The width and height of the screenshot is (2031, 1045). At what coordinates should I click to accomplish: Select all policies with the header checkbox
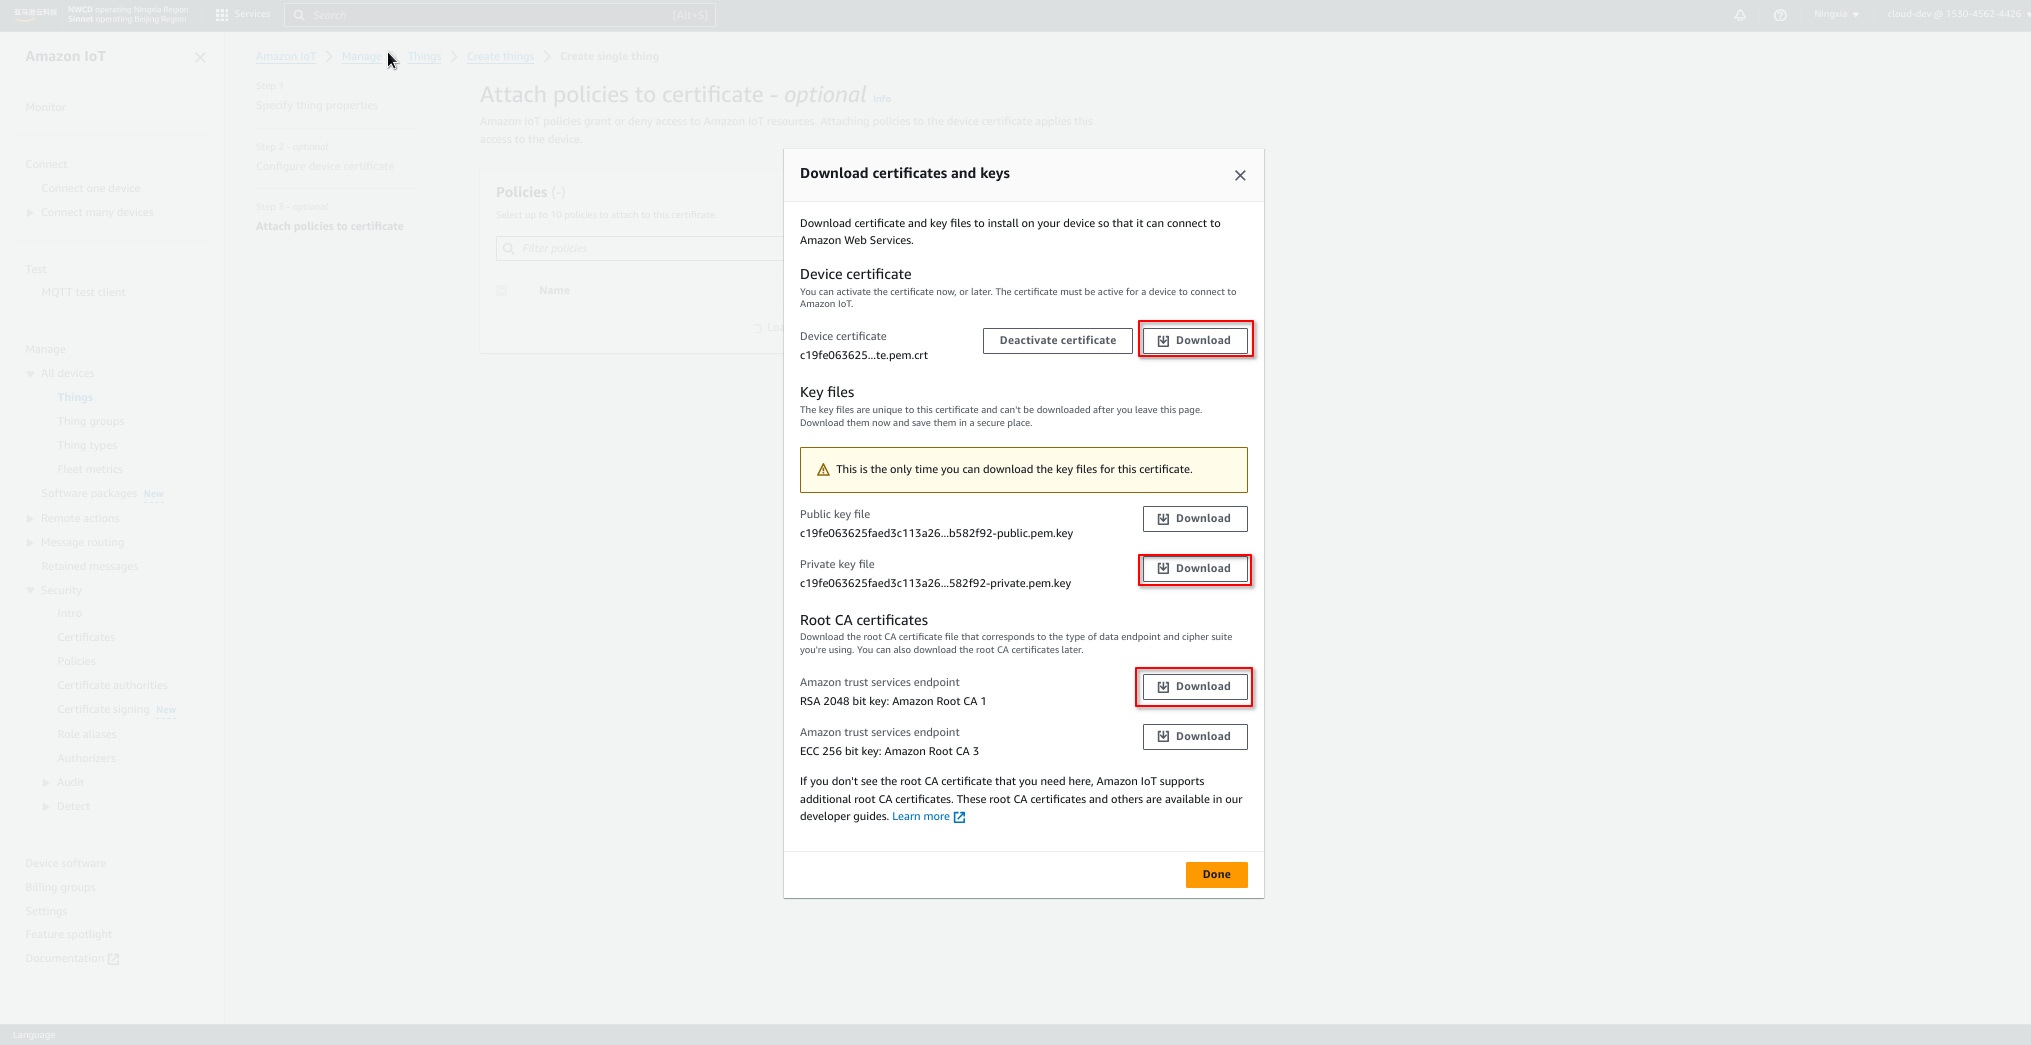pos(502,290)
